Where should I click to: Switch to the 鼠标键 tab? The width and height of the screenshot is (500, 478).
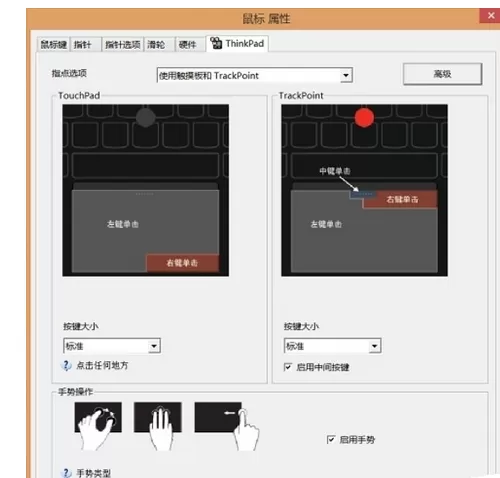coord(53,44)
